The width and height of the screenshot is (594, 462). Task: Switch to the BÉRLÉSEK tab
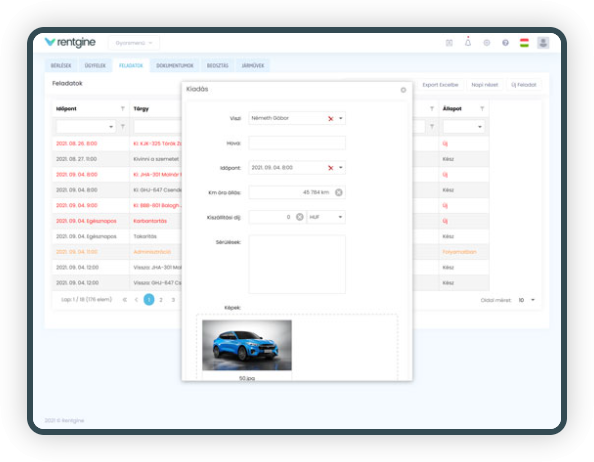coord(61,66)
